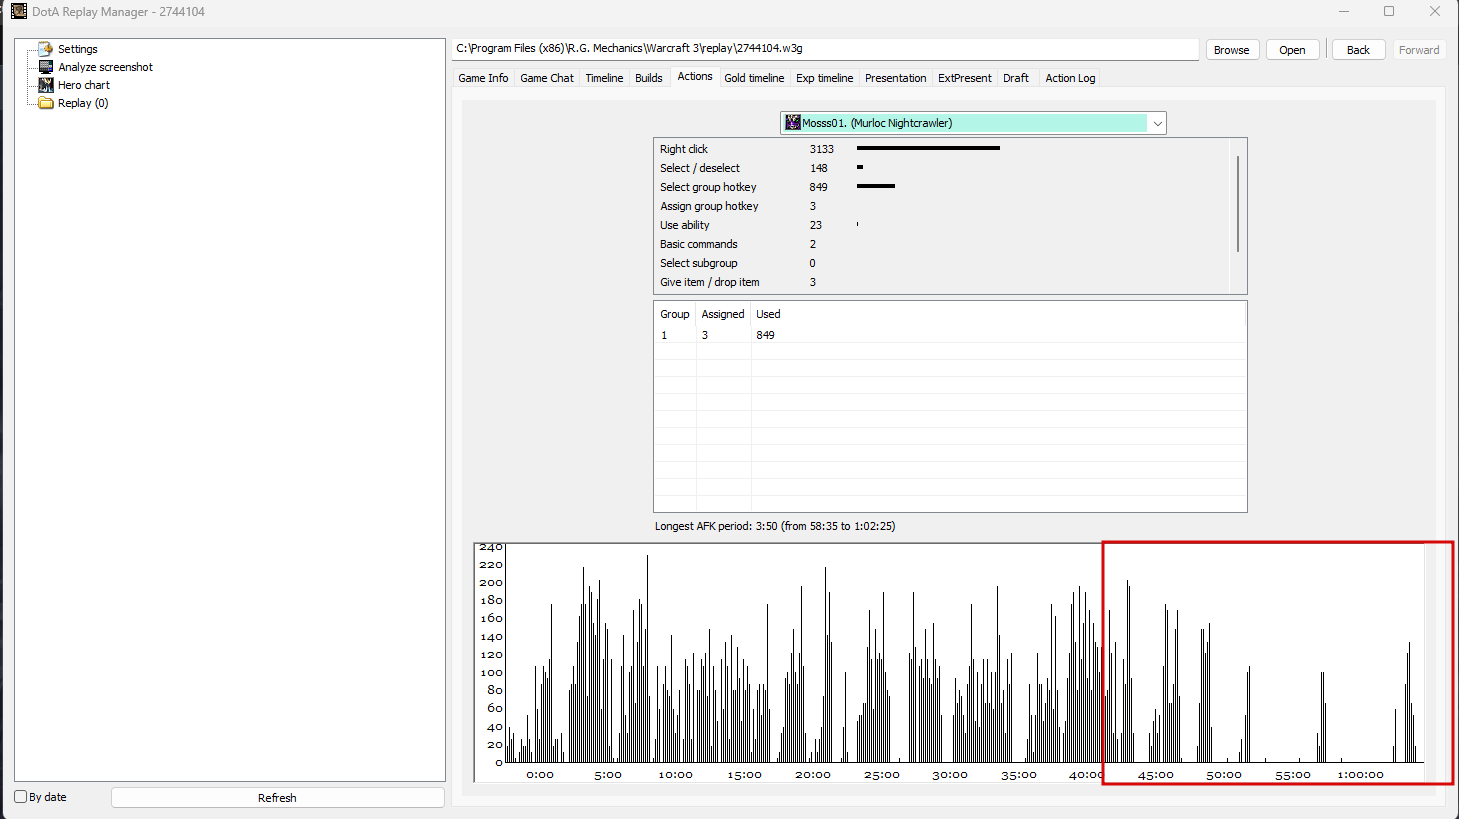
Task: Select the Actions tab
Action: (695, 76)
